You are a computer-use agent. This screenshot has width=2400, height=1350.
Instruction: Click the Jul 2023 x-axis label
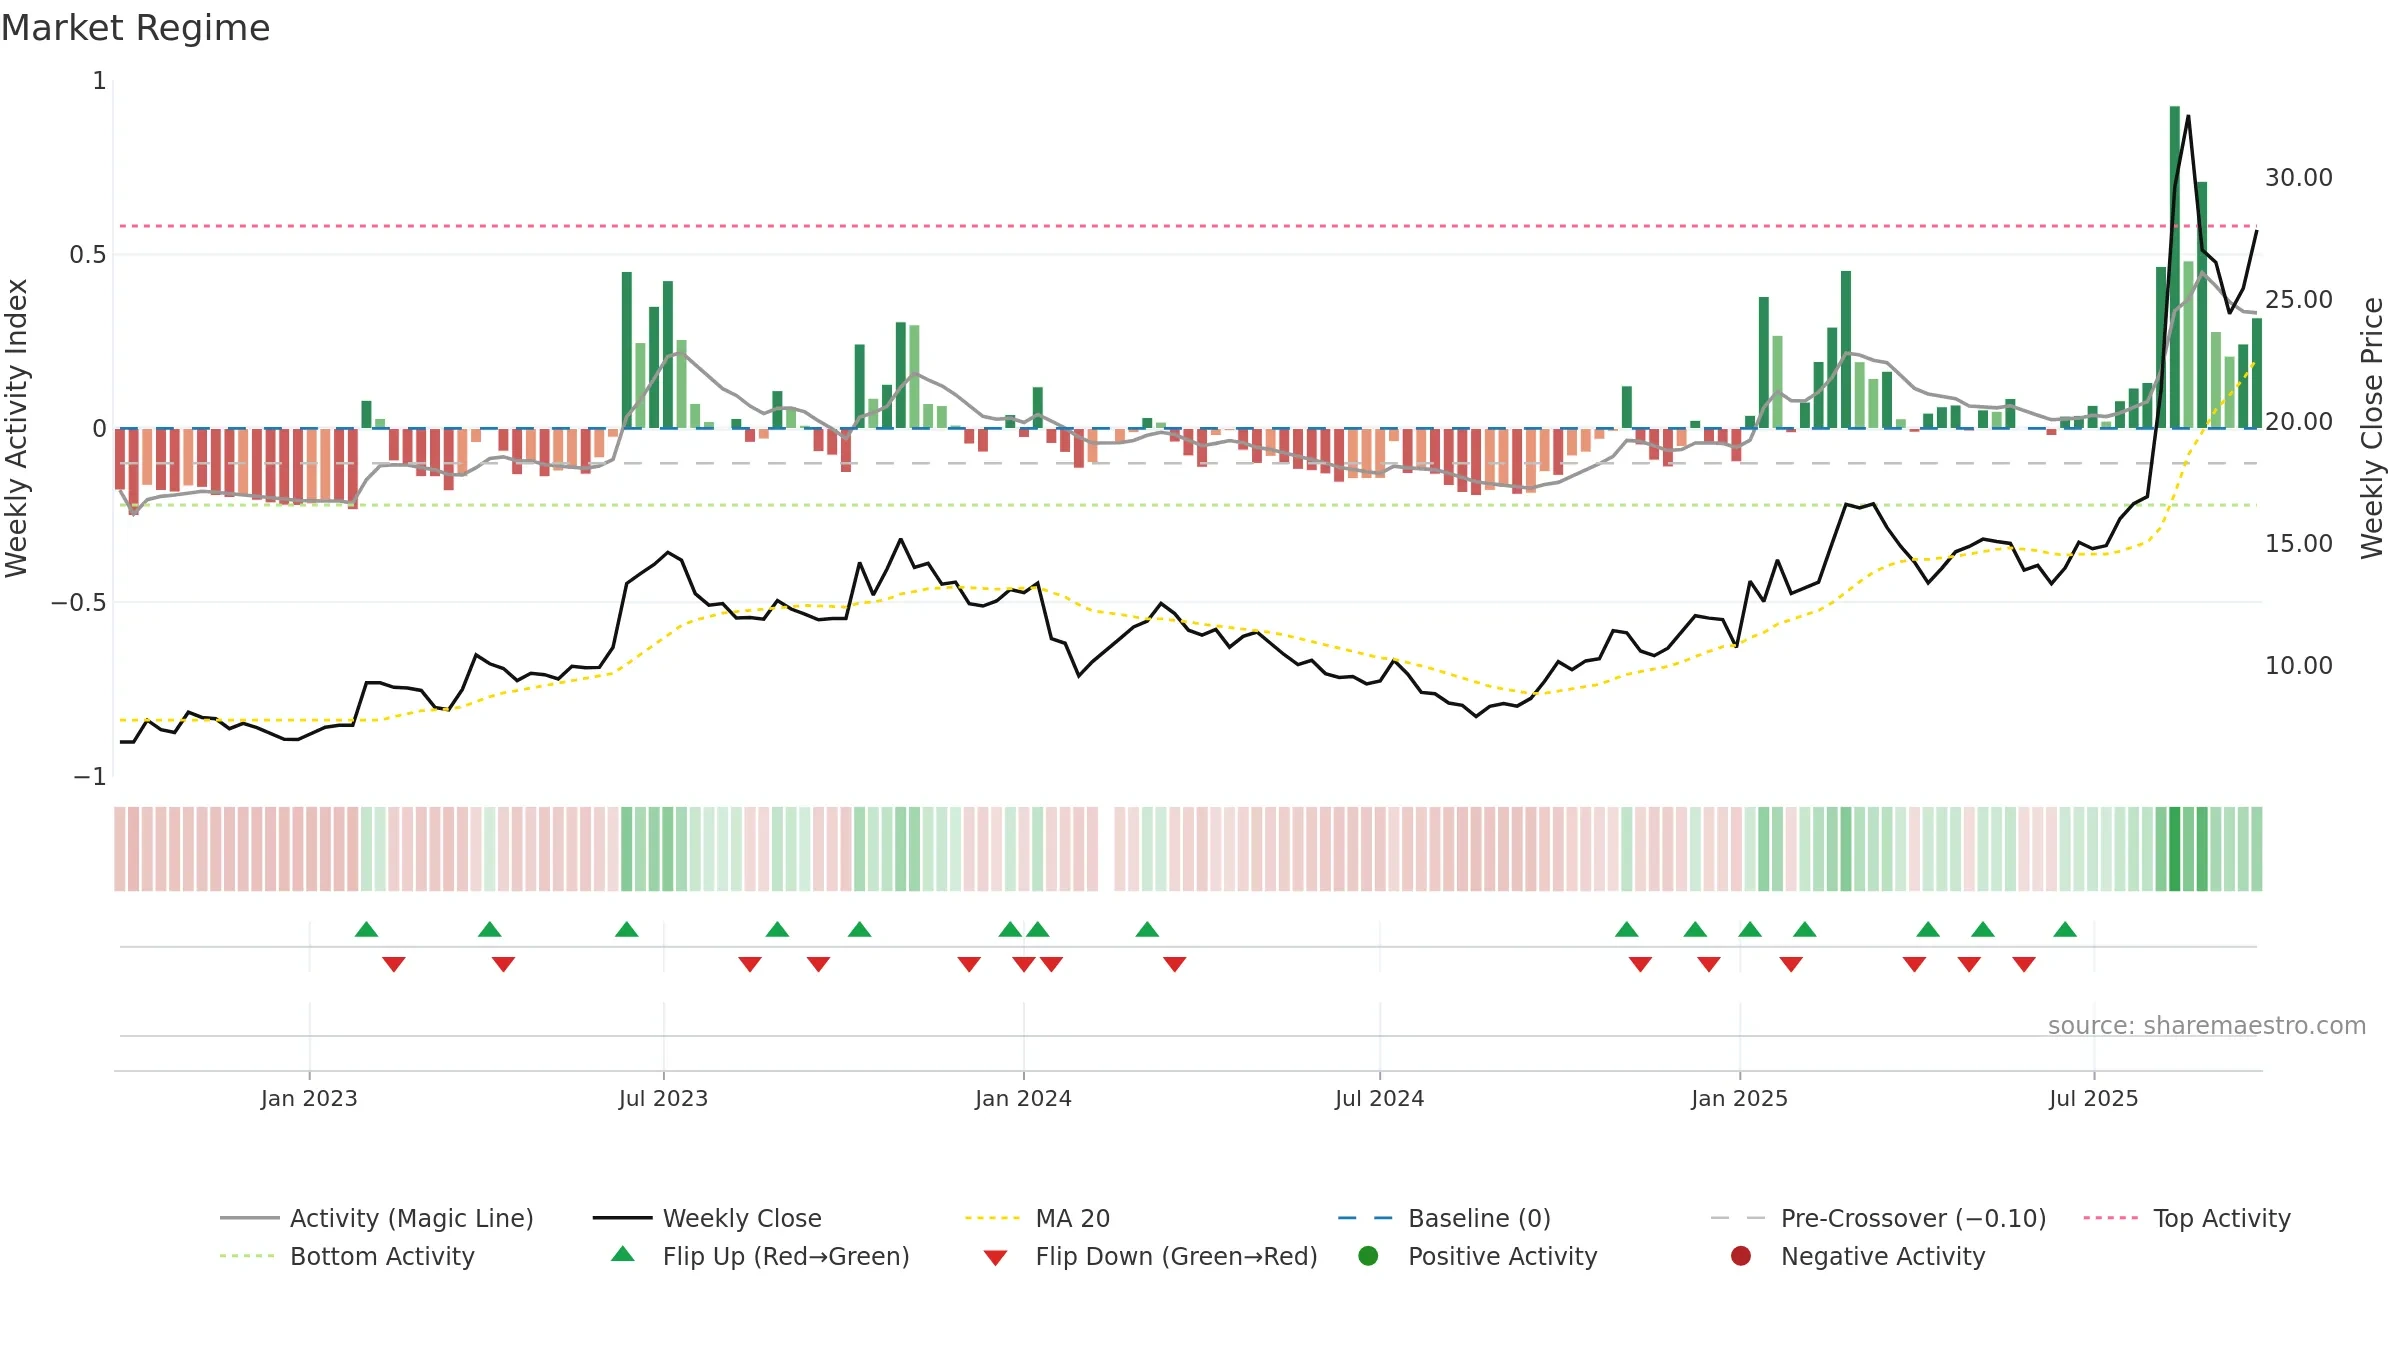[663, 1098]
